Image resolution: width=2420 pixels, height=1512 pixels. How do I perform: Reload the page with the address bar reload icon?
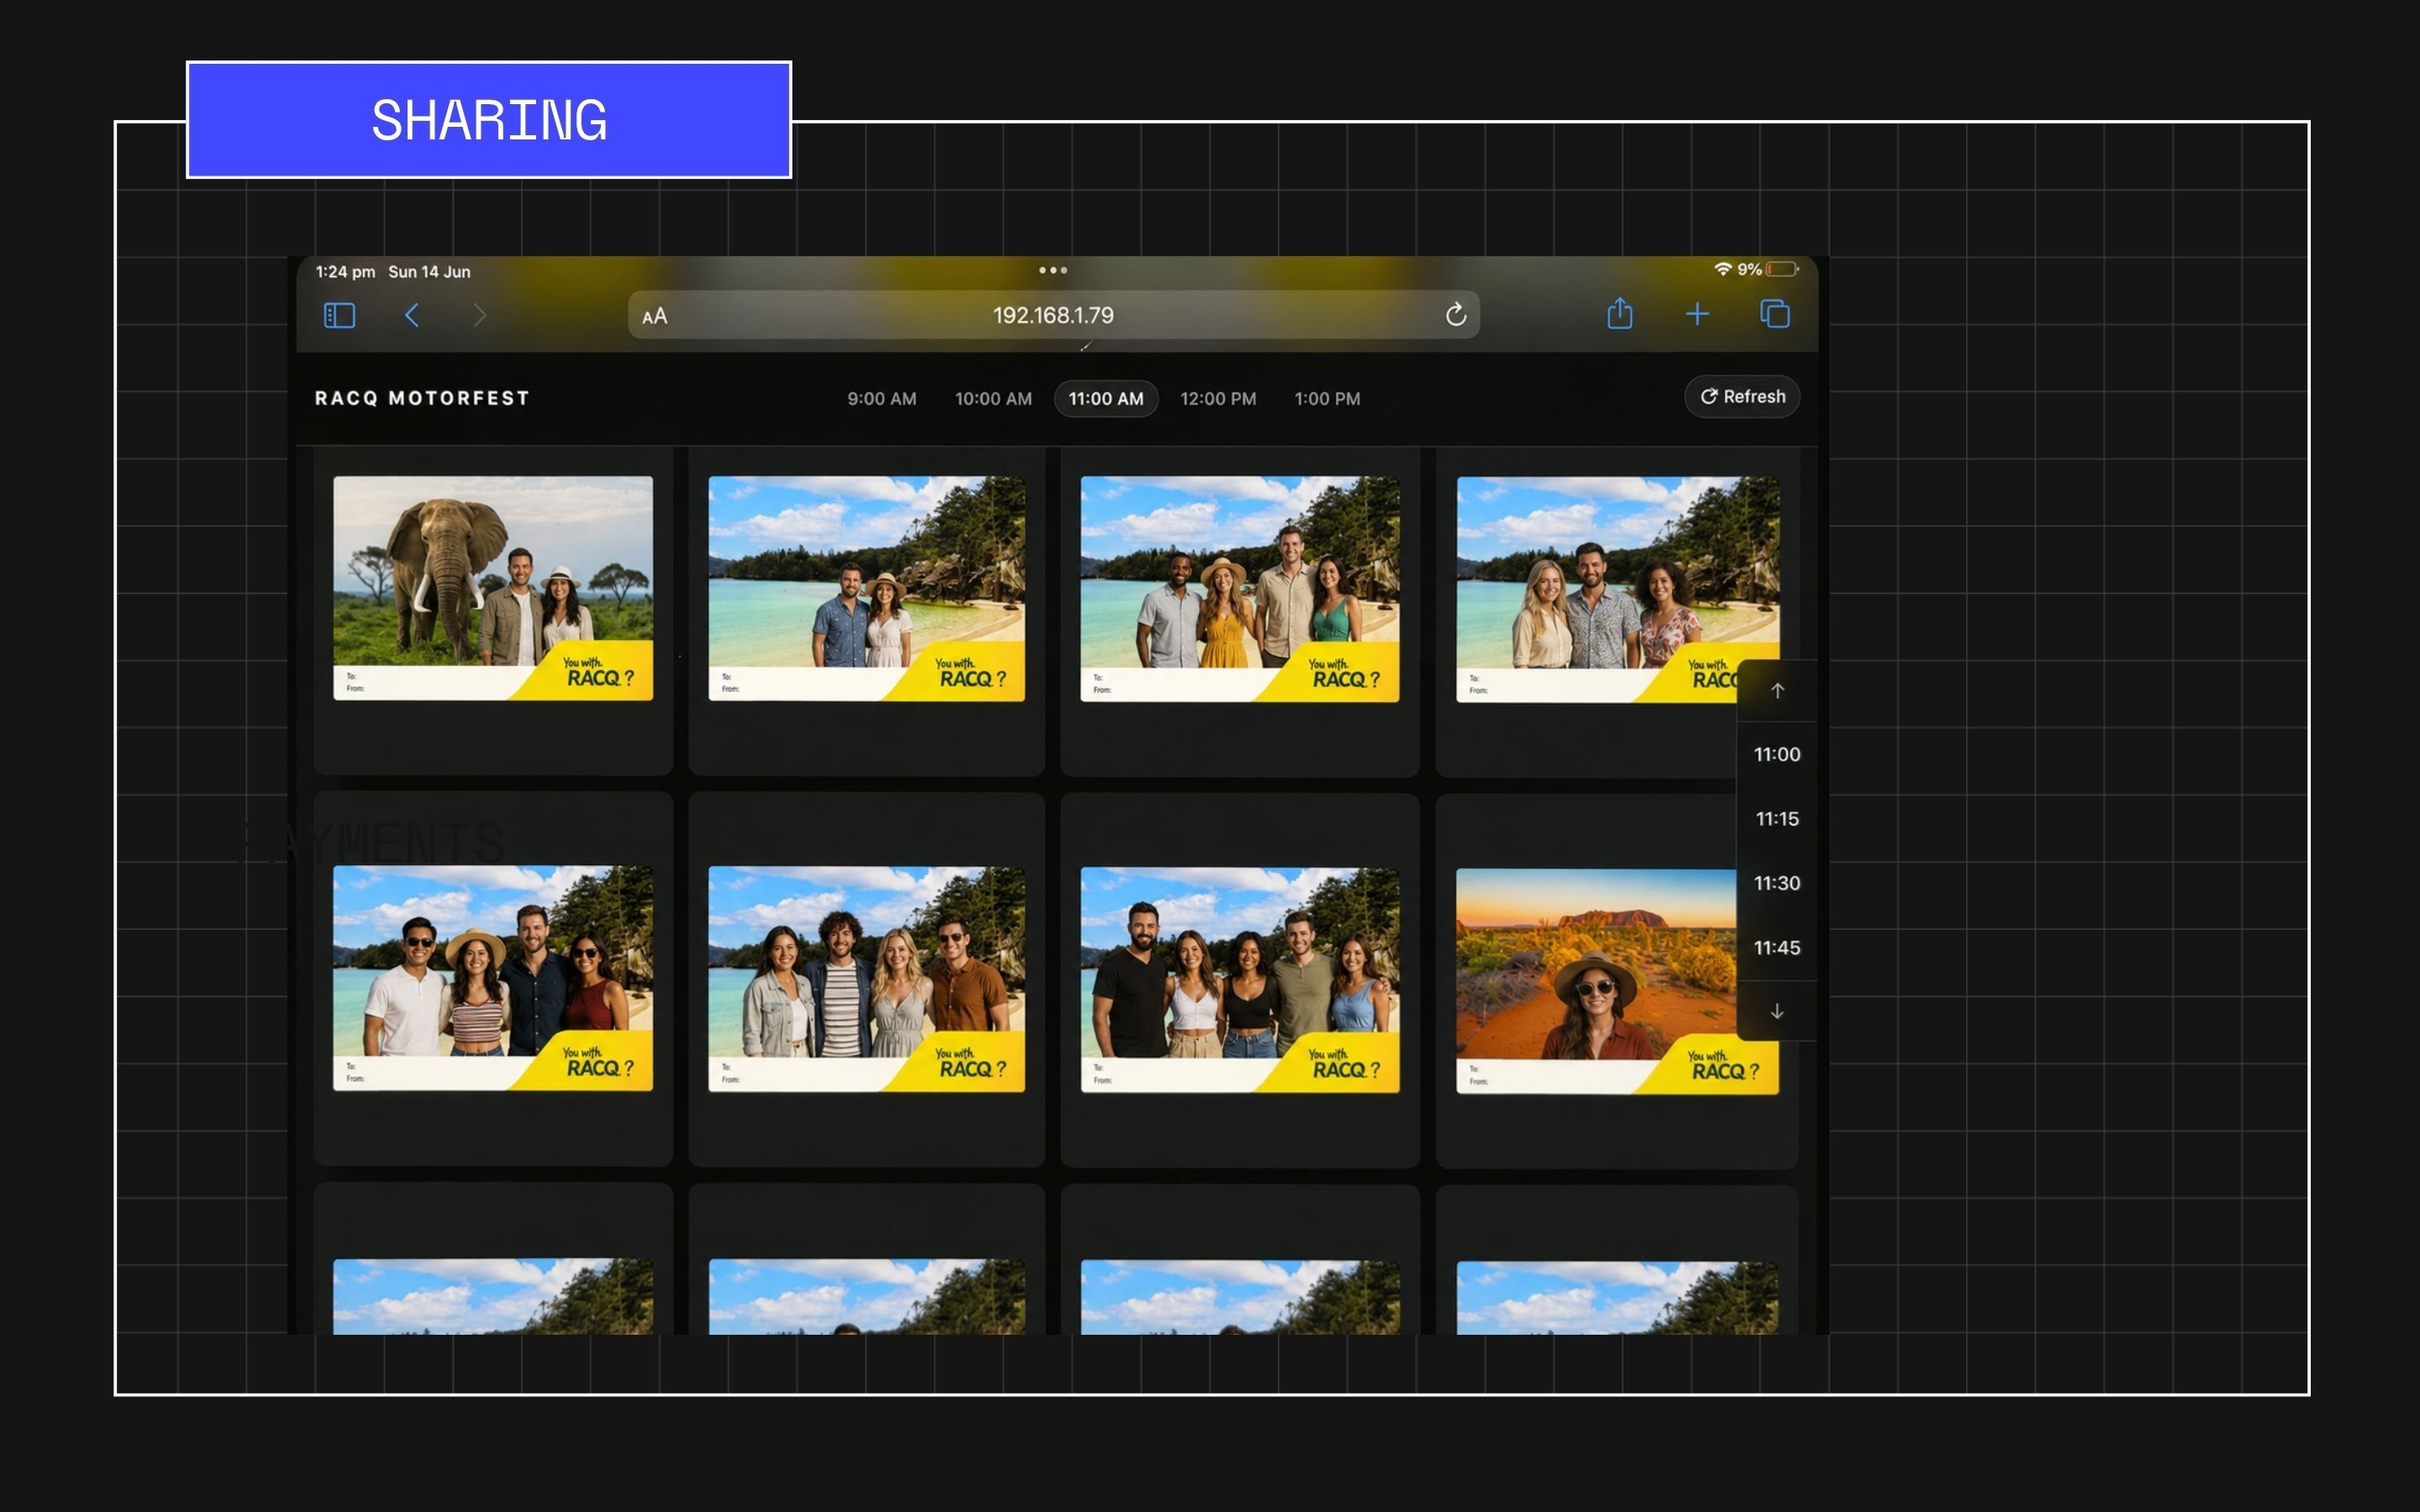point(1455,315)
